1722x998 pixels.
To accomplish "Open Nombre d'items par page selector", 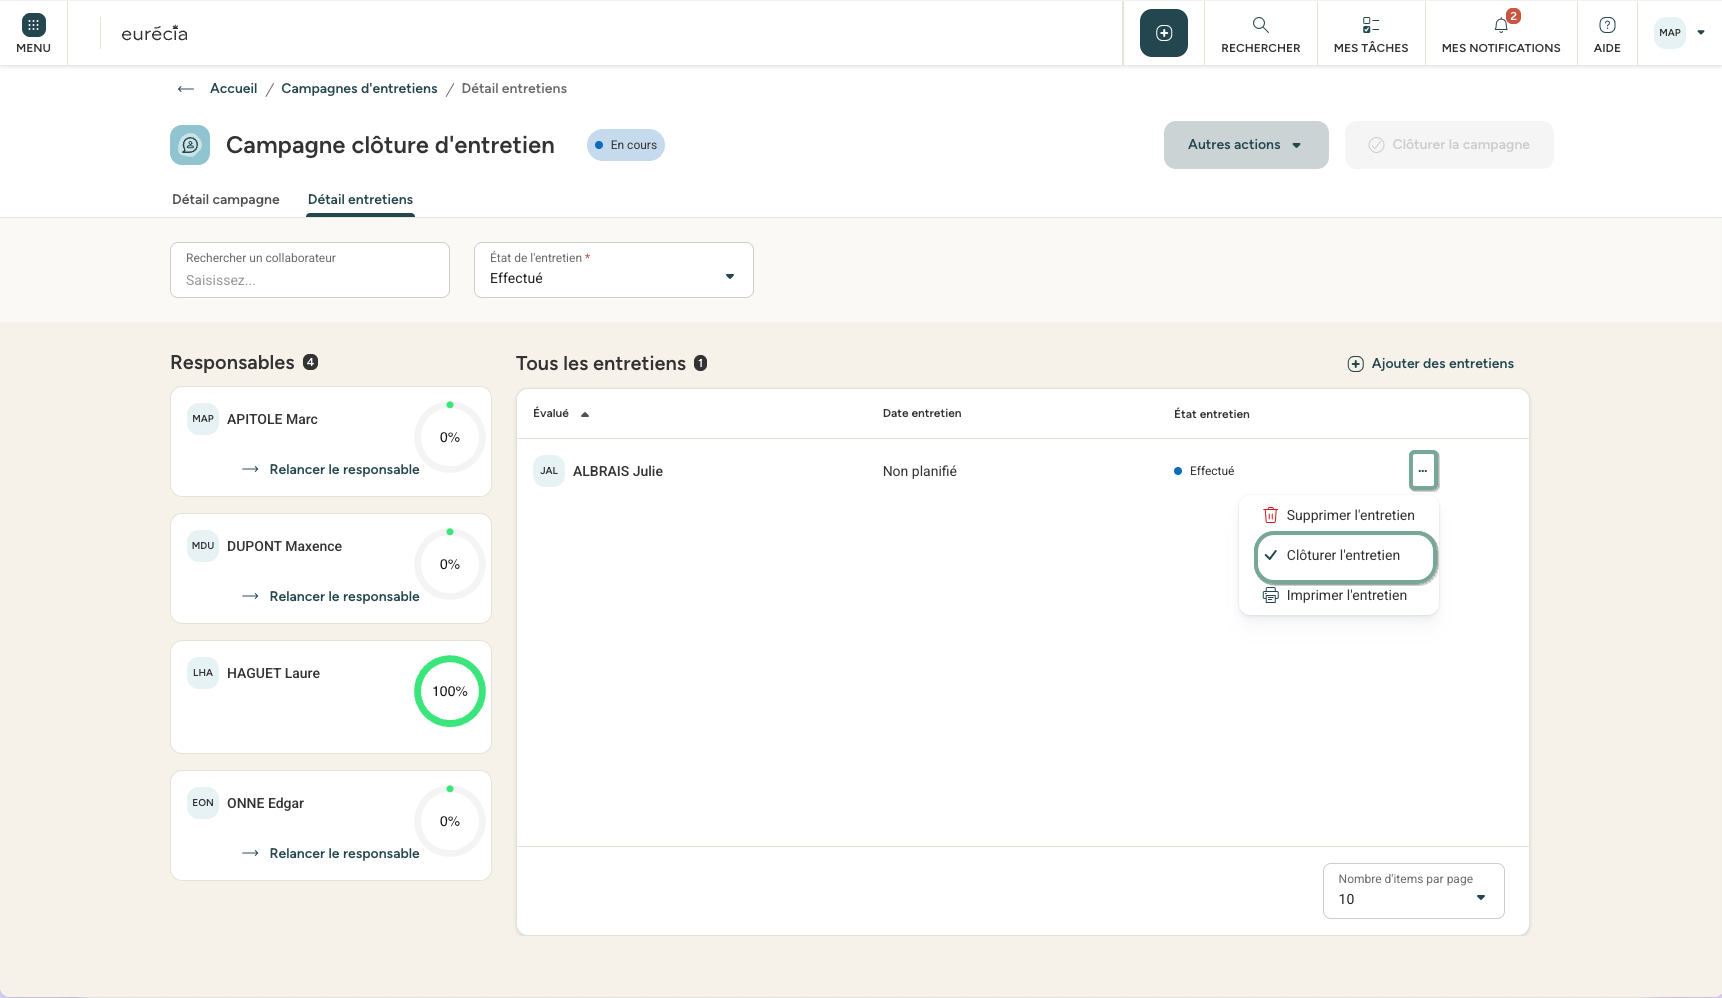I will click(x=1412, y=890).
